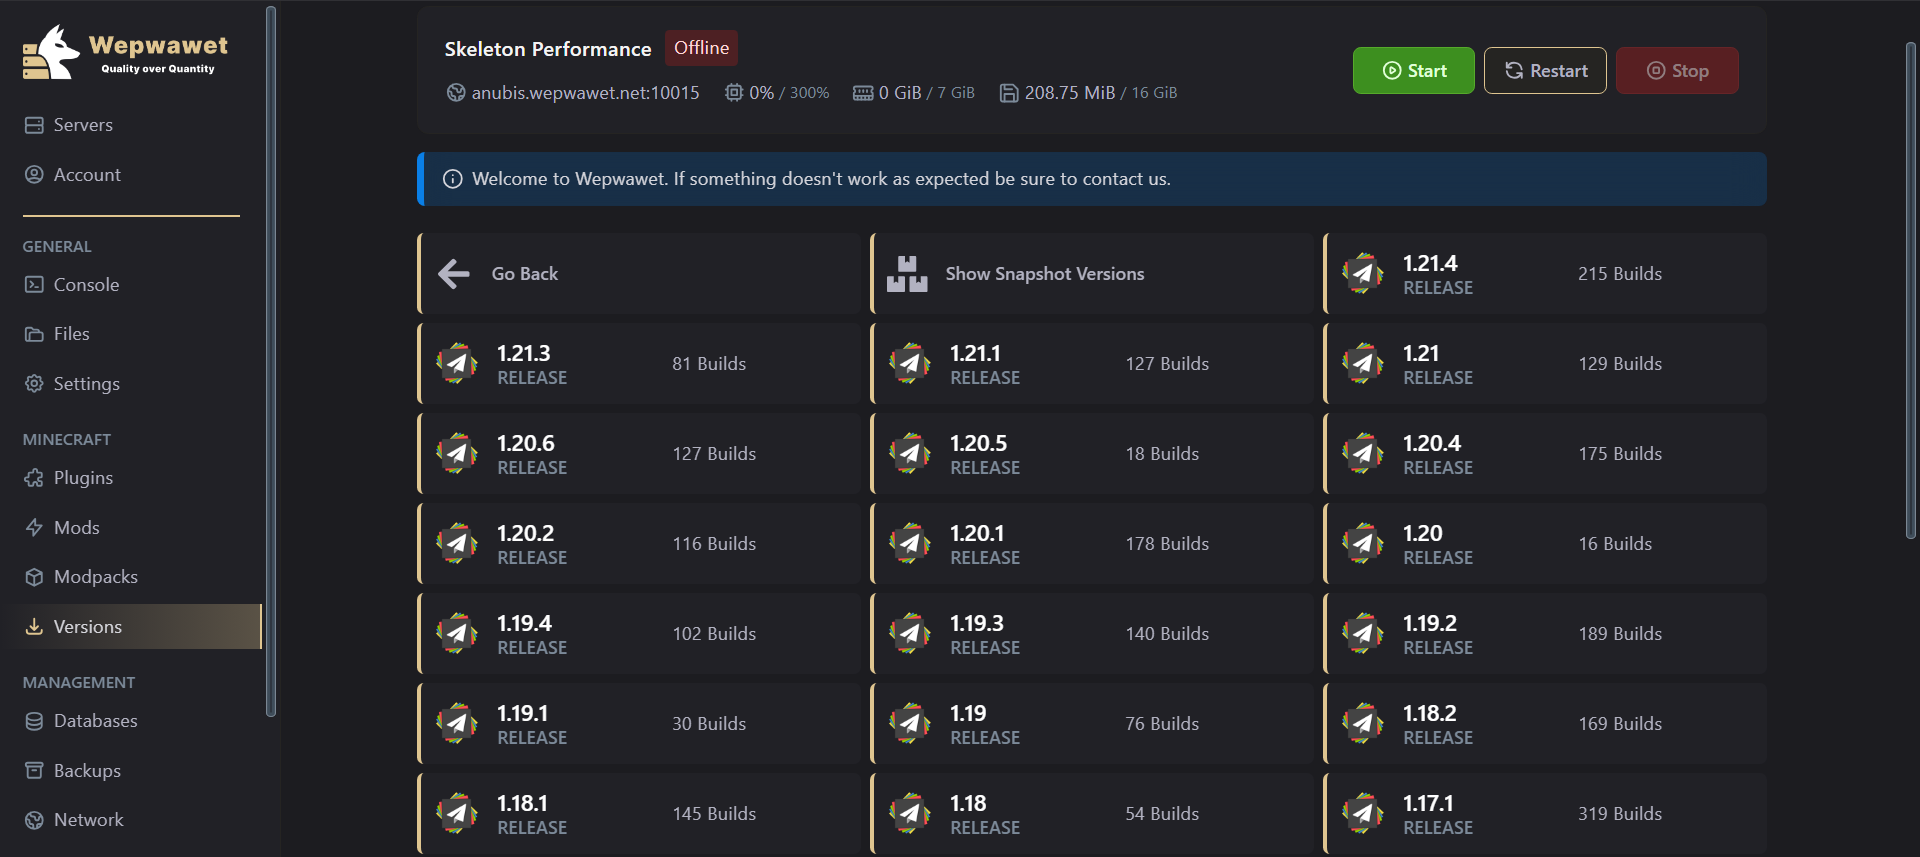Click the snapshot boxes icon
The height and width of the screenshot is (857, 1920).
click(907, 274)
